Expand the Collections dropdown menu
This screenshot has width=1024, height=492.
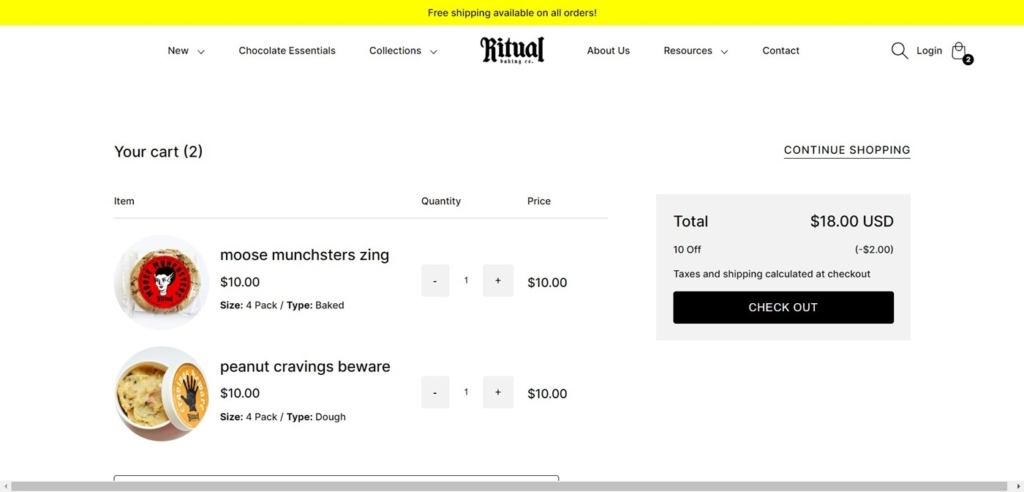pos(403,51)
